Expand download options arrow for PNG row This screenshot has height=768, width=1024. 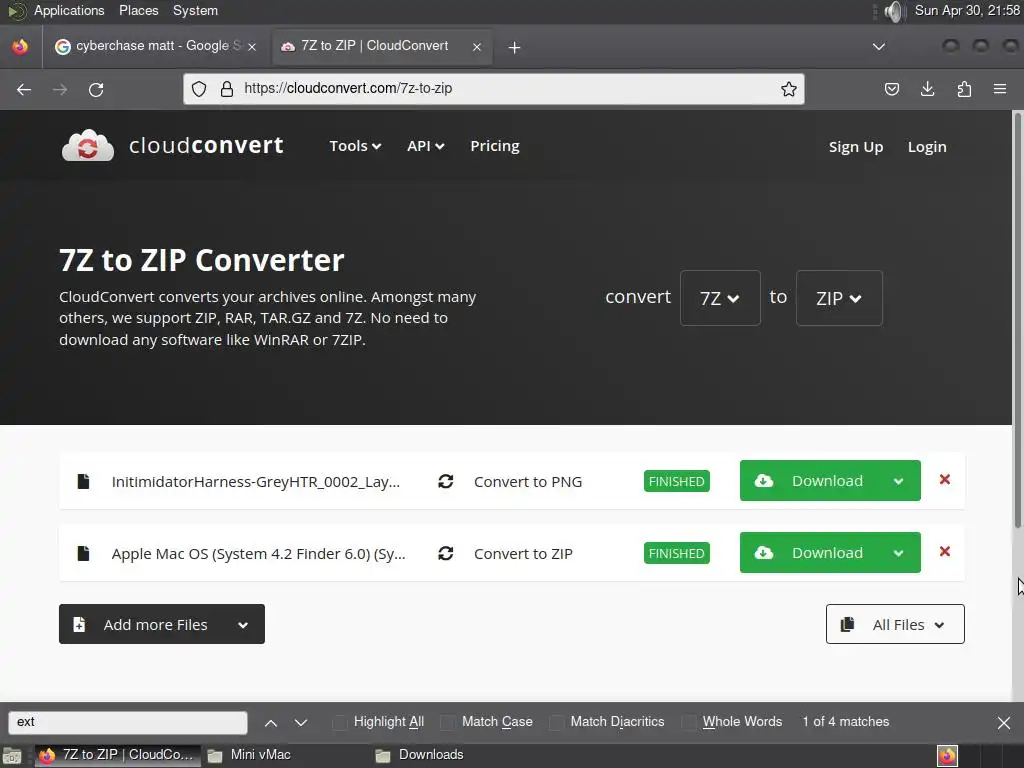[x=899, y=481]
